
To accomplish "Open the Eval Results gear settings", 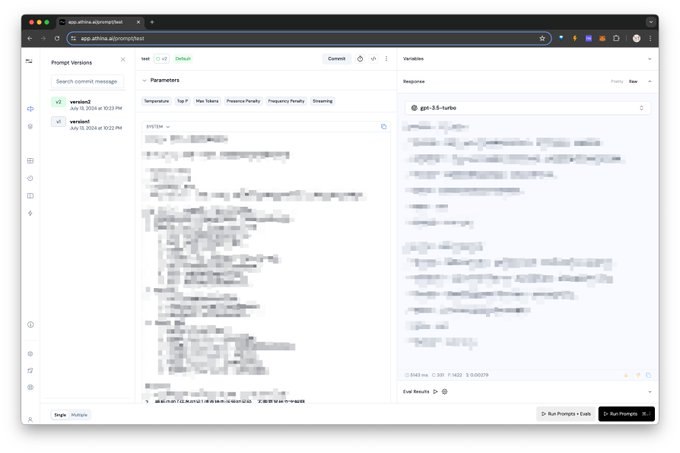I will coord(445,391).
